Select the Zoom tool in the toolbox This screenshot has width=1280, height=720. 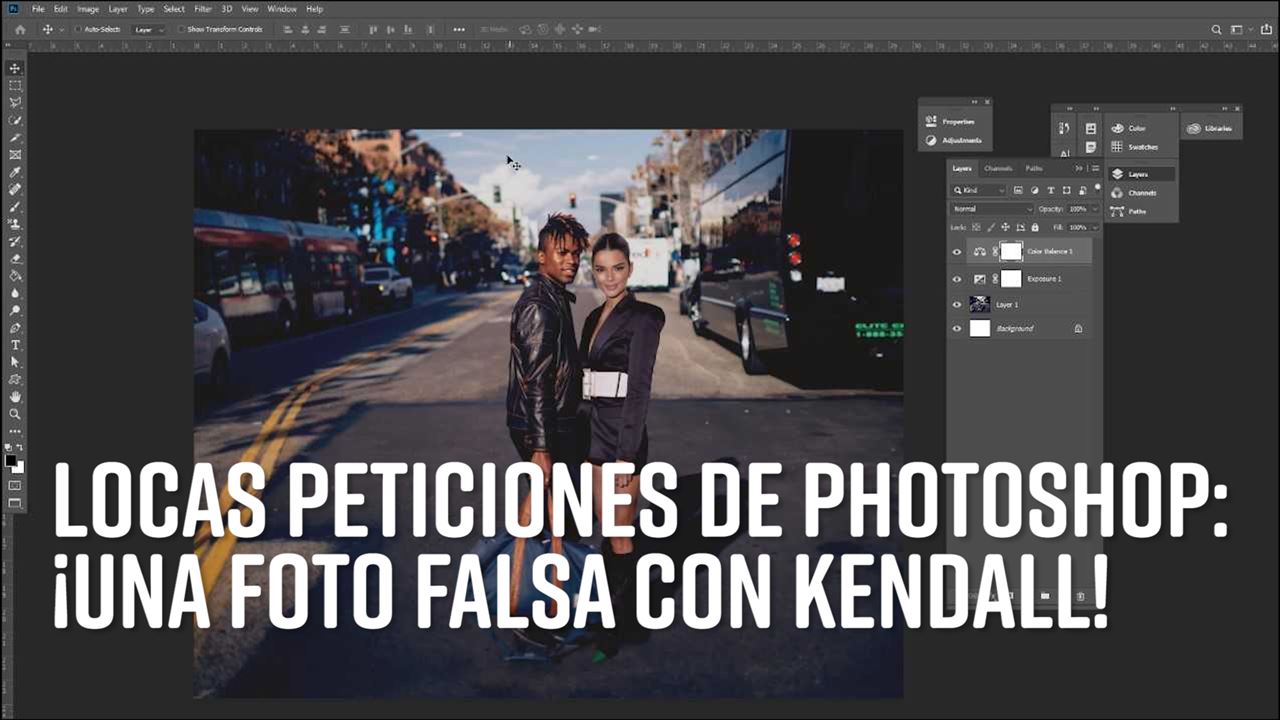coord(15,413)
